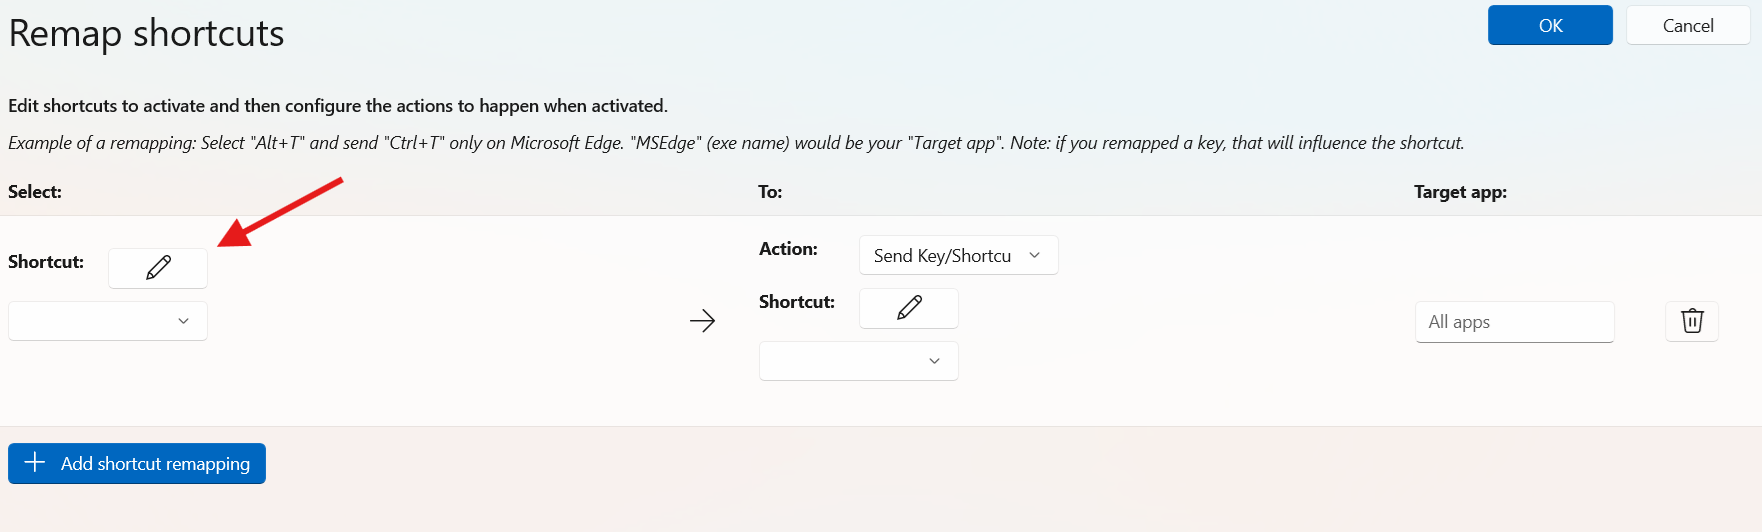Screen dimensions: 1762x532
Task: Click the pencil under the Action dropdown
Action: 908,308
